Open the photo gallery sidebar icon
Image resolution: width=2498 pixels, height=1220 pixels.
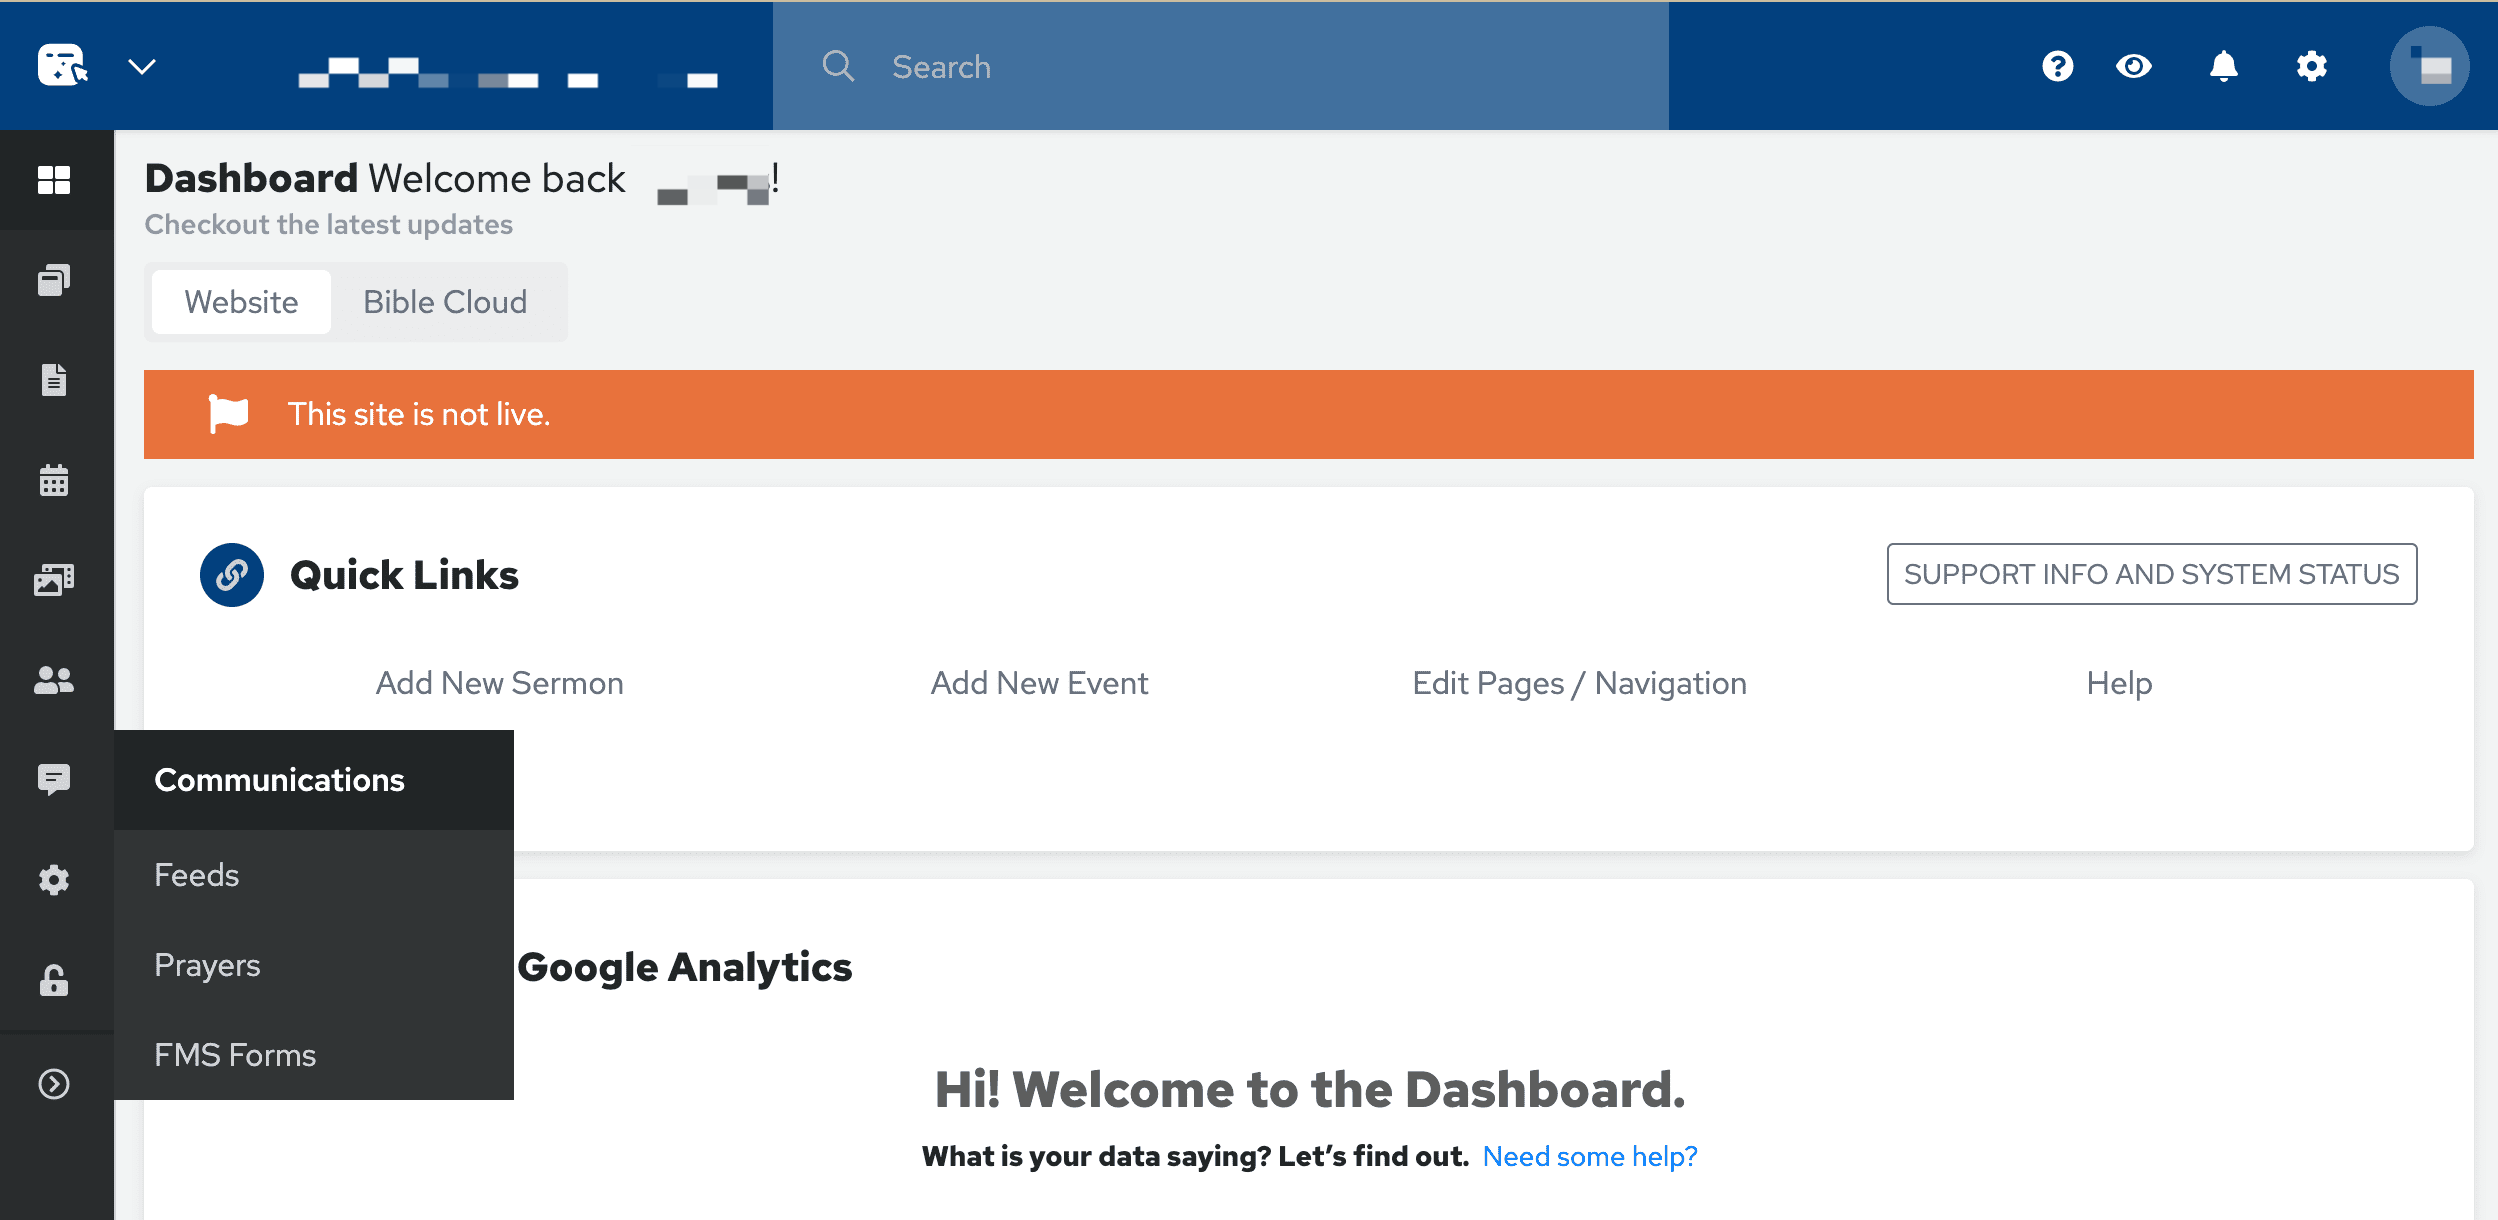coord(54,580)
